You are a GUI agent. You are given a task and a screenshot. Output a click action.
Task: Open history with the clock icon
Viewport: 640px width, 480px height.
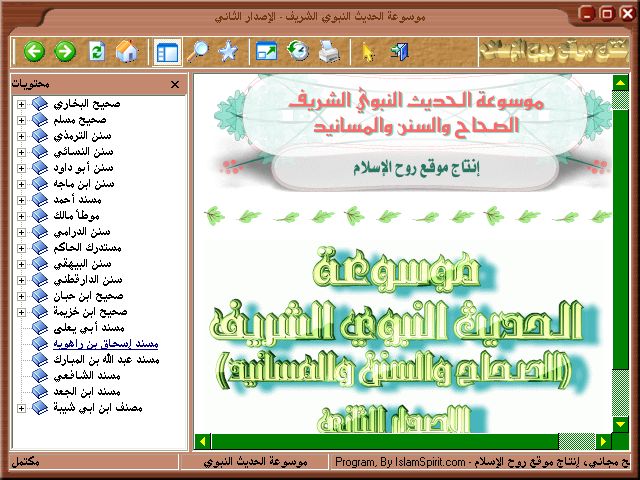coord(298,52)
